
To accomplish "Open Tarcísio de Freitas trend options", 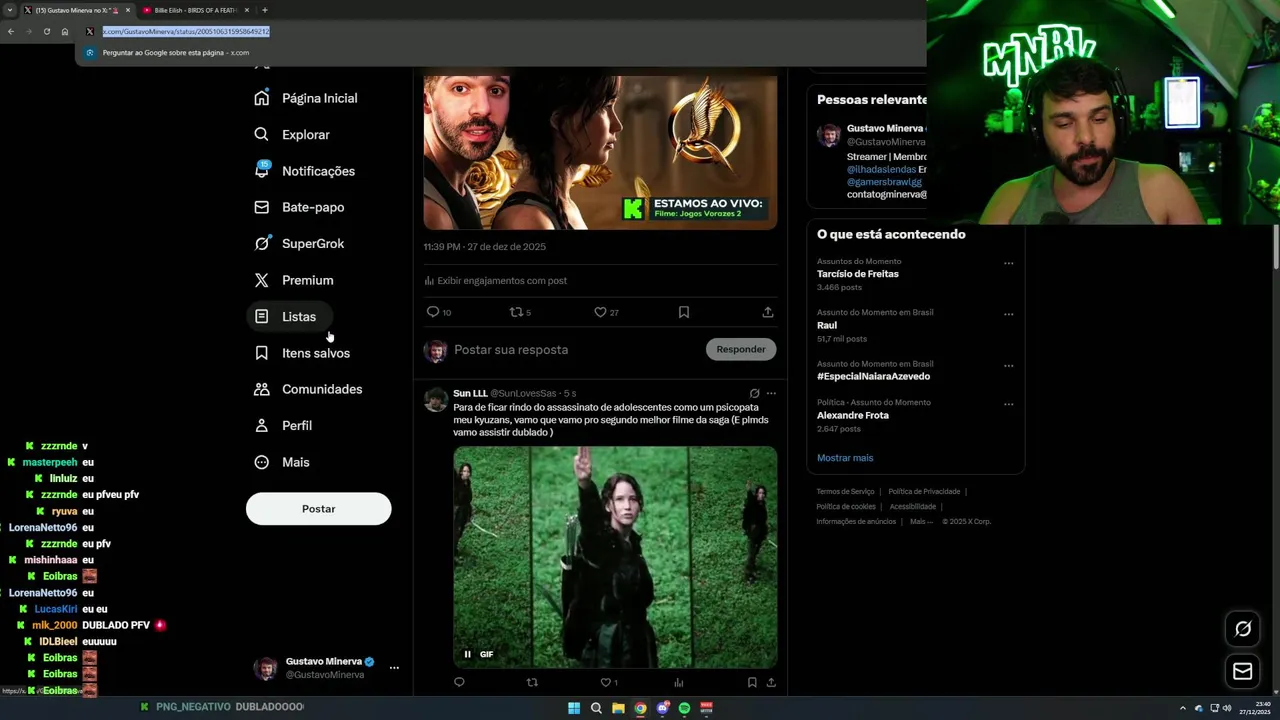I will pos(1008,264).
